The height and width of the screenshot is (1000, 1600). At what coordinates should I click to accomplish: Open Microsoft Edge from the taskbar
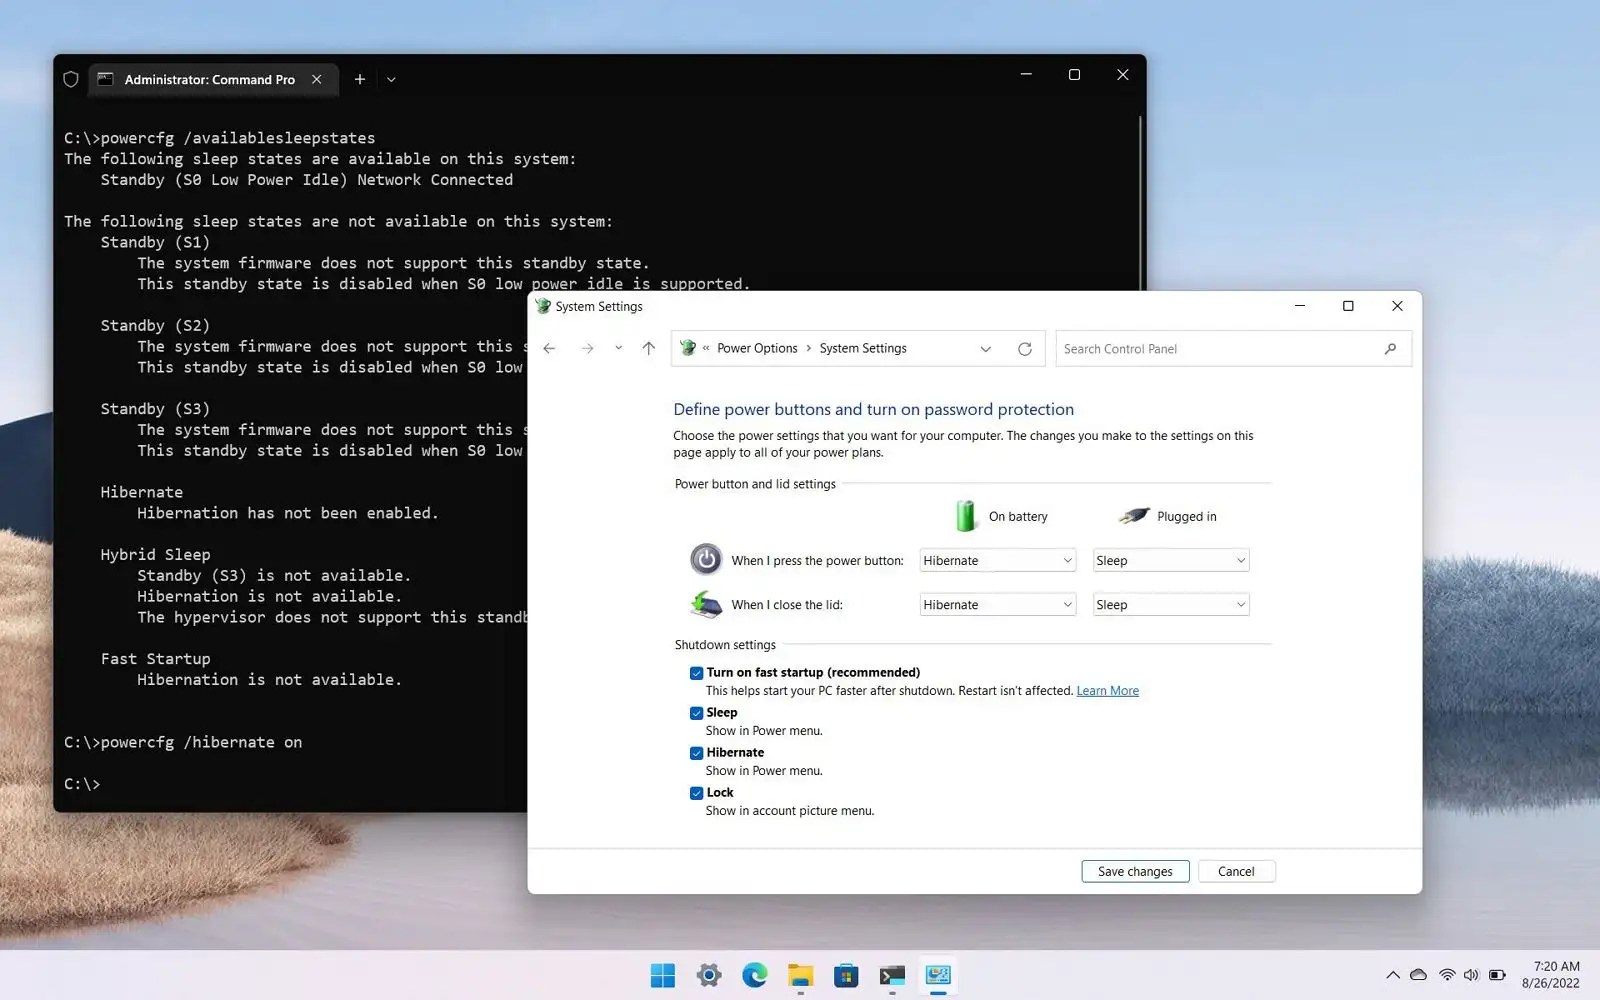755,975
